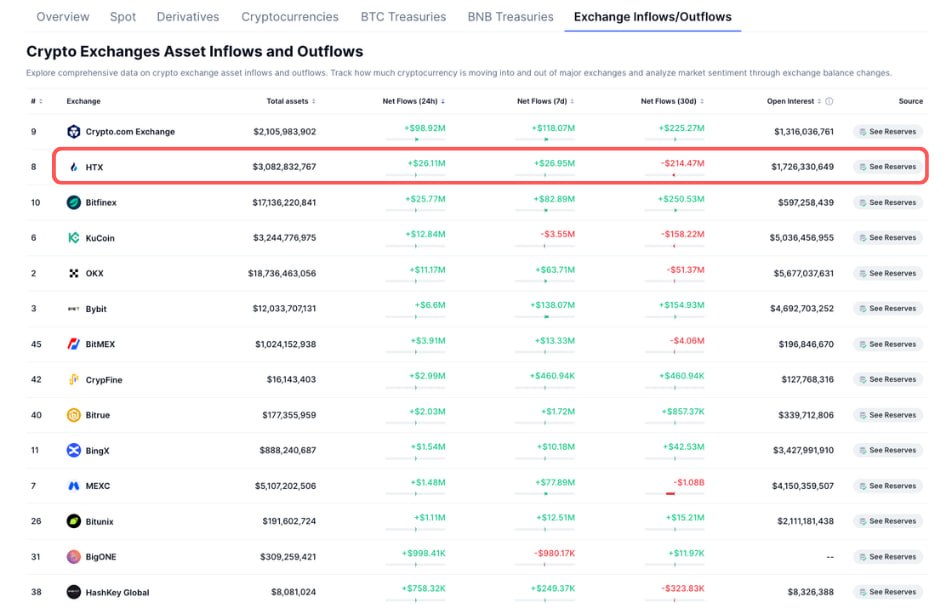Screen dimensions: 946x608
Task: Click the Open Interest info icon
Action: pyautogui.click(x=829, y=101)
